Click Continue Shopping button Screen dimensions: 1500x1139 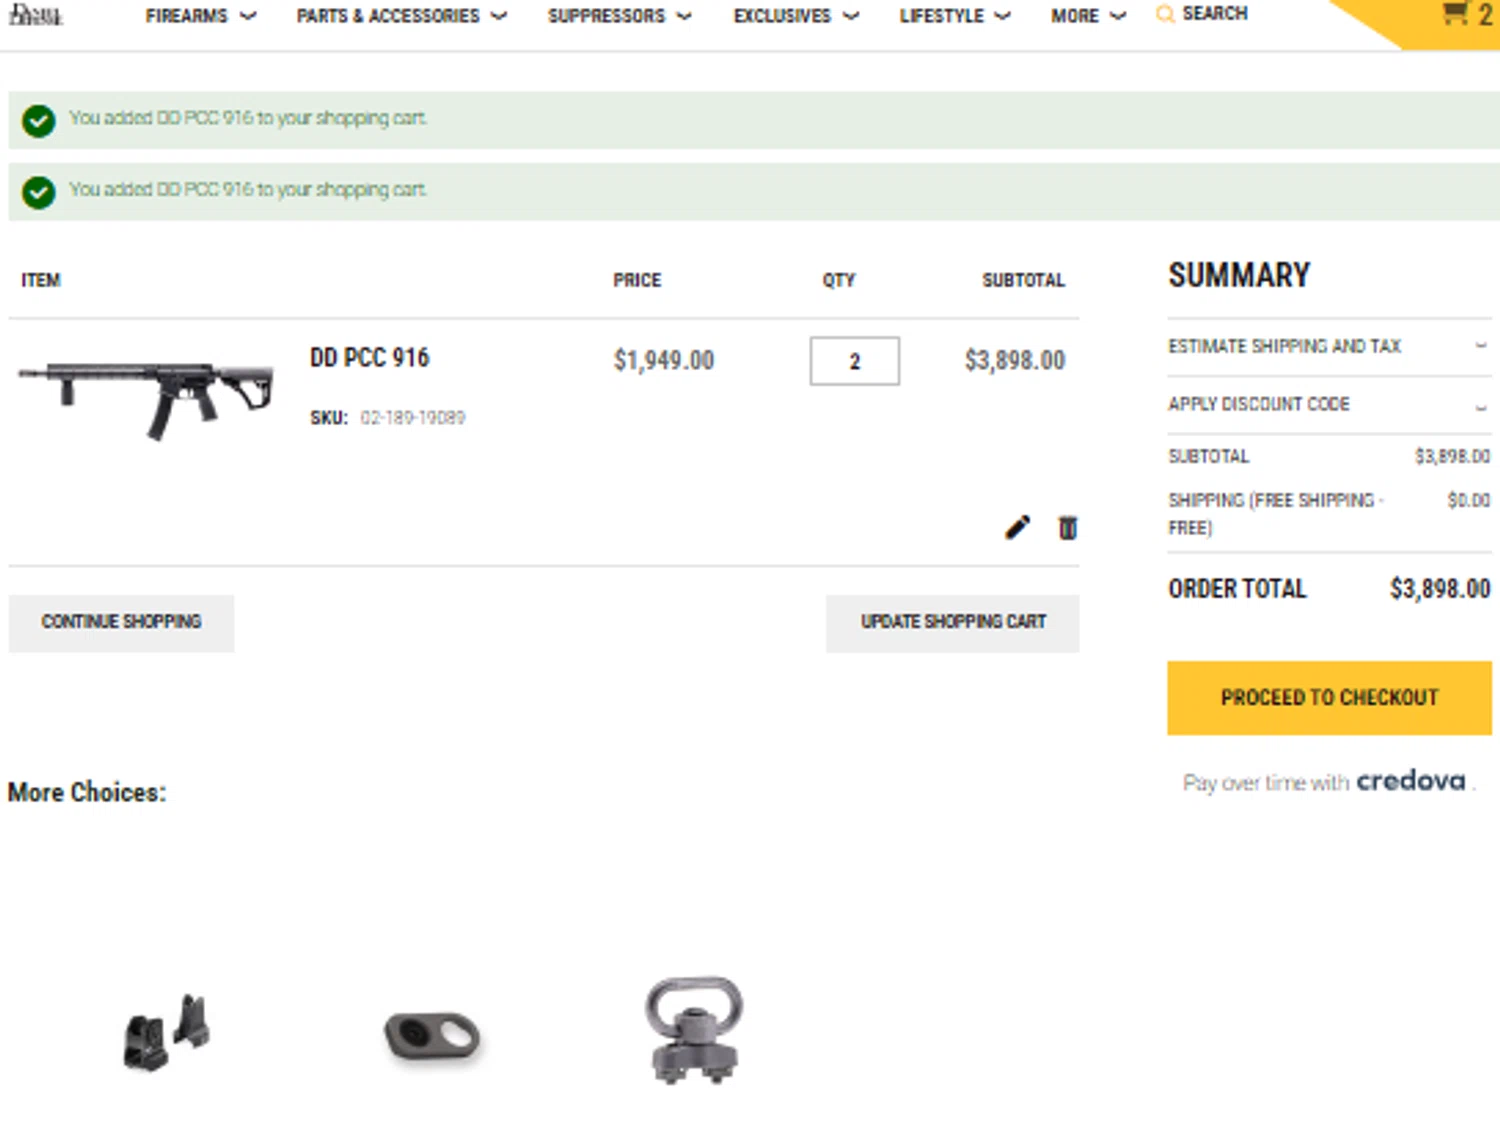(x=121, y=622)
